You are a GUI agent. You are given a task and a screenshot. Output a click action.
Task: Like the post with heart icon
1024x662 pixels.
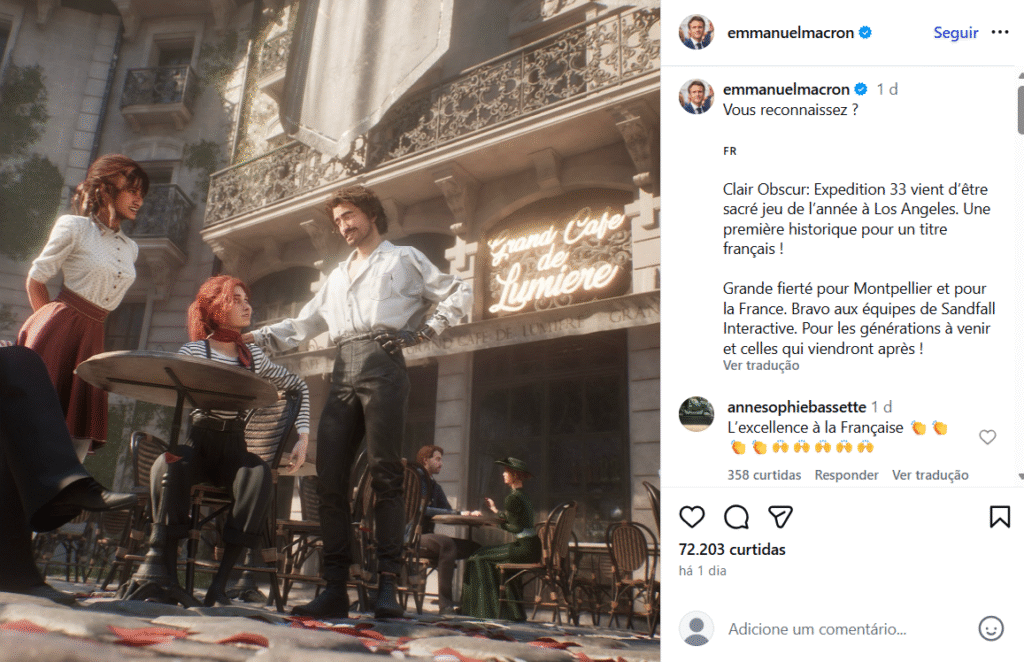692,517
